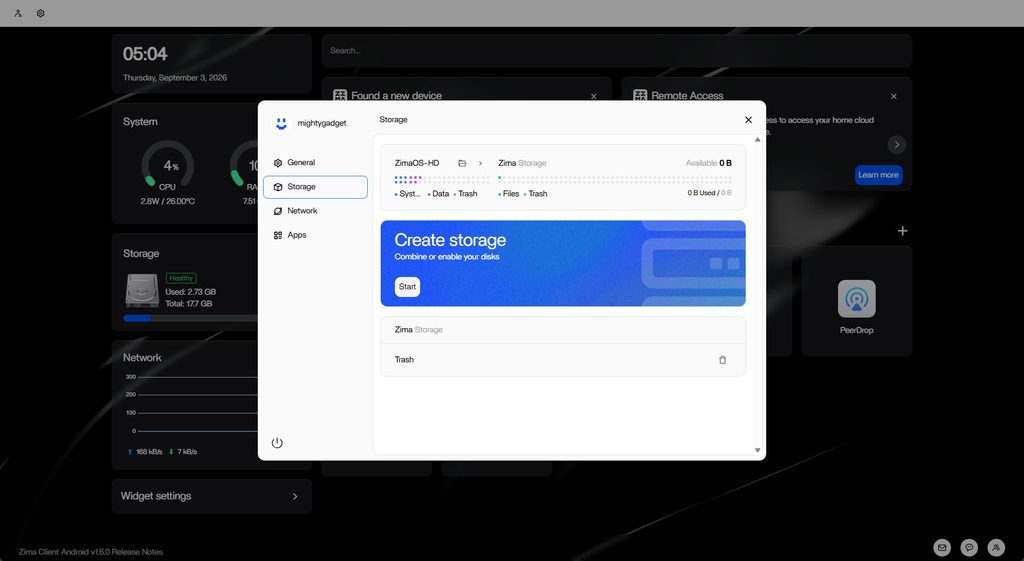Click 'mightygadget' username text

(322, 123)
